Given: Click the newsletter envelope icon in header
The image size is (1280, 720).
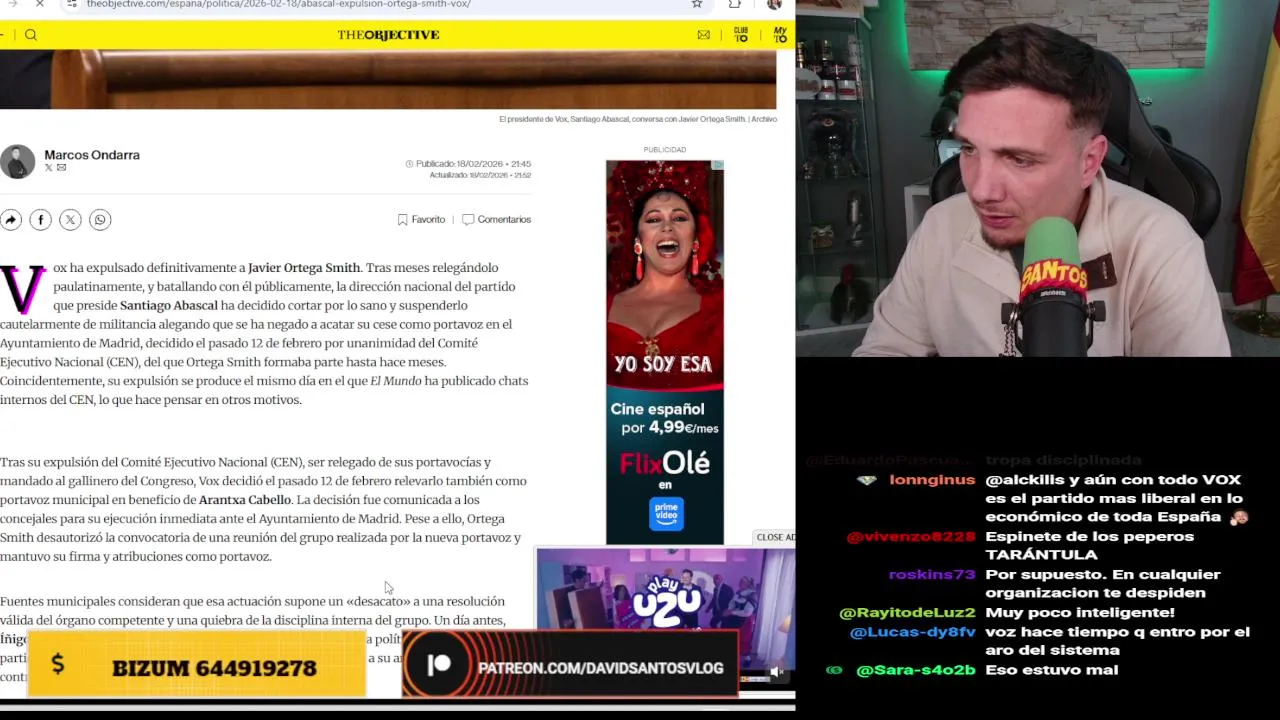Looking at the screenshot, I should (x=704, y=35).
